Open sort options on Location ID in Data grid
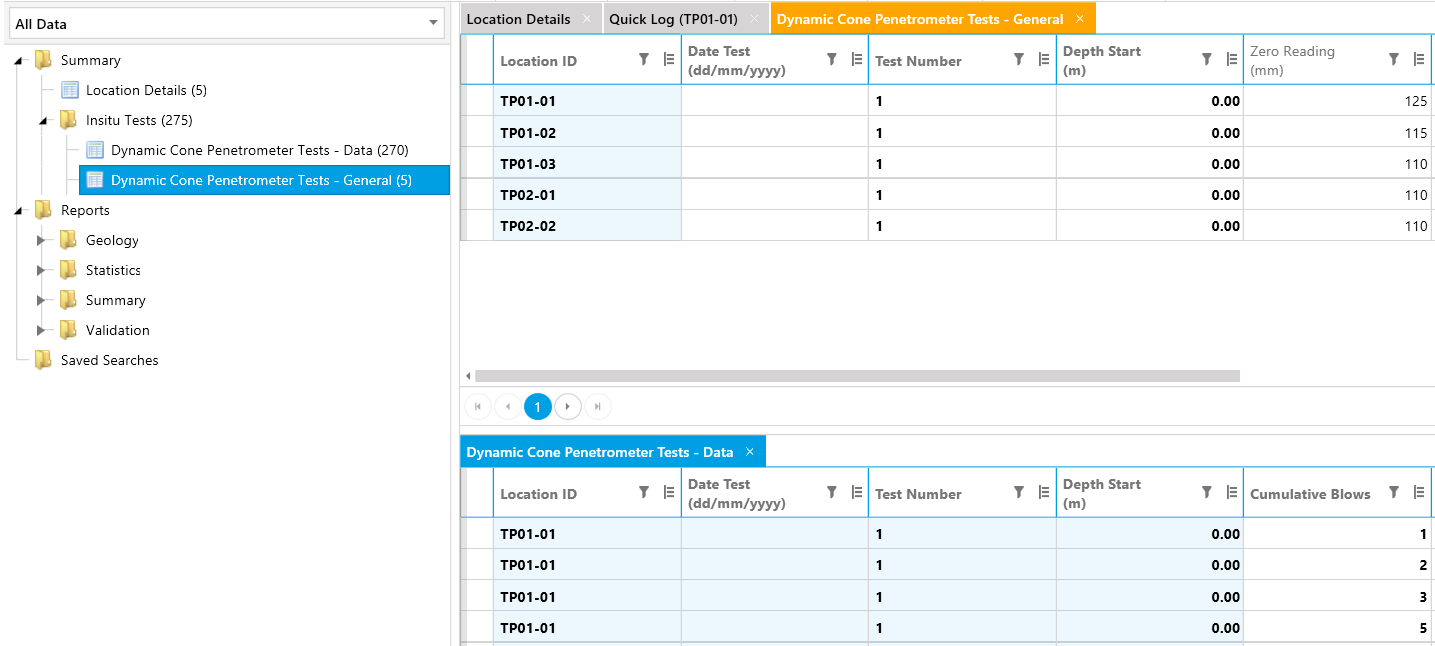This screenshot has width=1435, height=646. [667, 492]
